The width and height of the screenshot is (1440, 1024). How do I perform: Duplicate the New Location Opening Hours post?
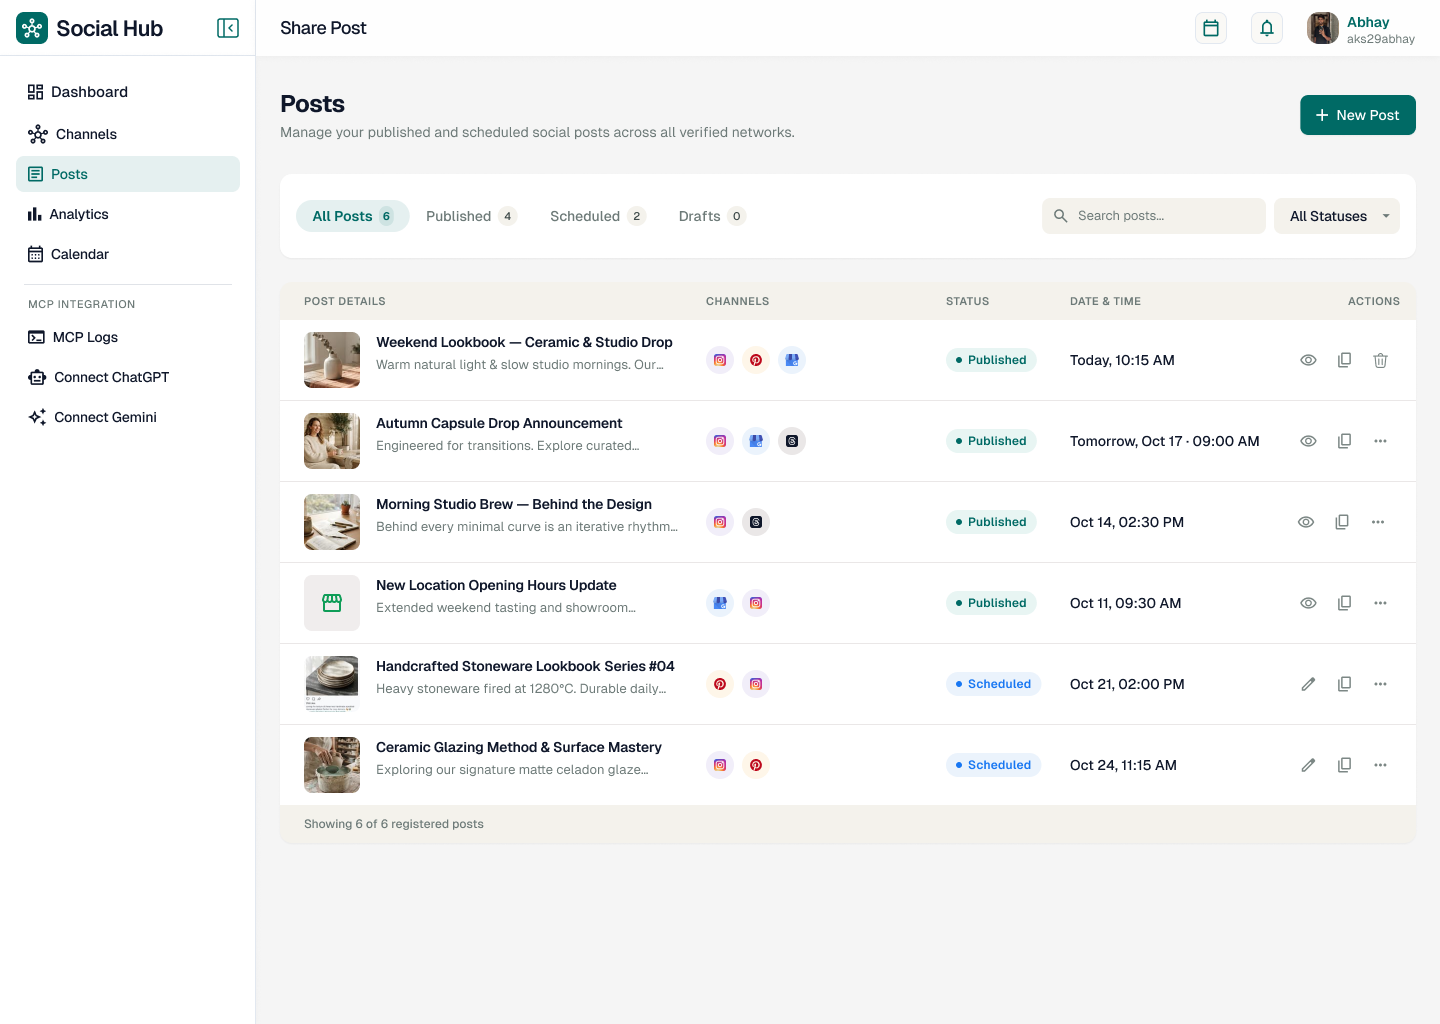[x=1344, y=603]
